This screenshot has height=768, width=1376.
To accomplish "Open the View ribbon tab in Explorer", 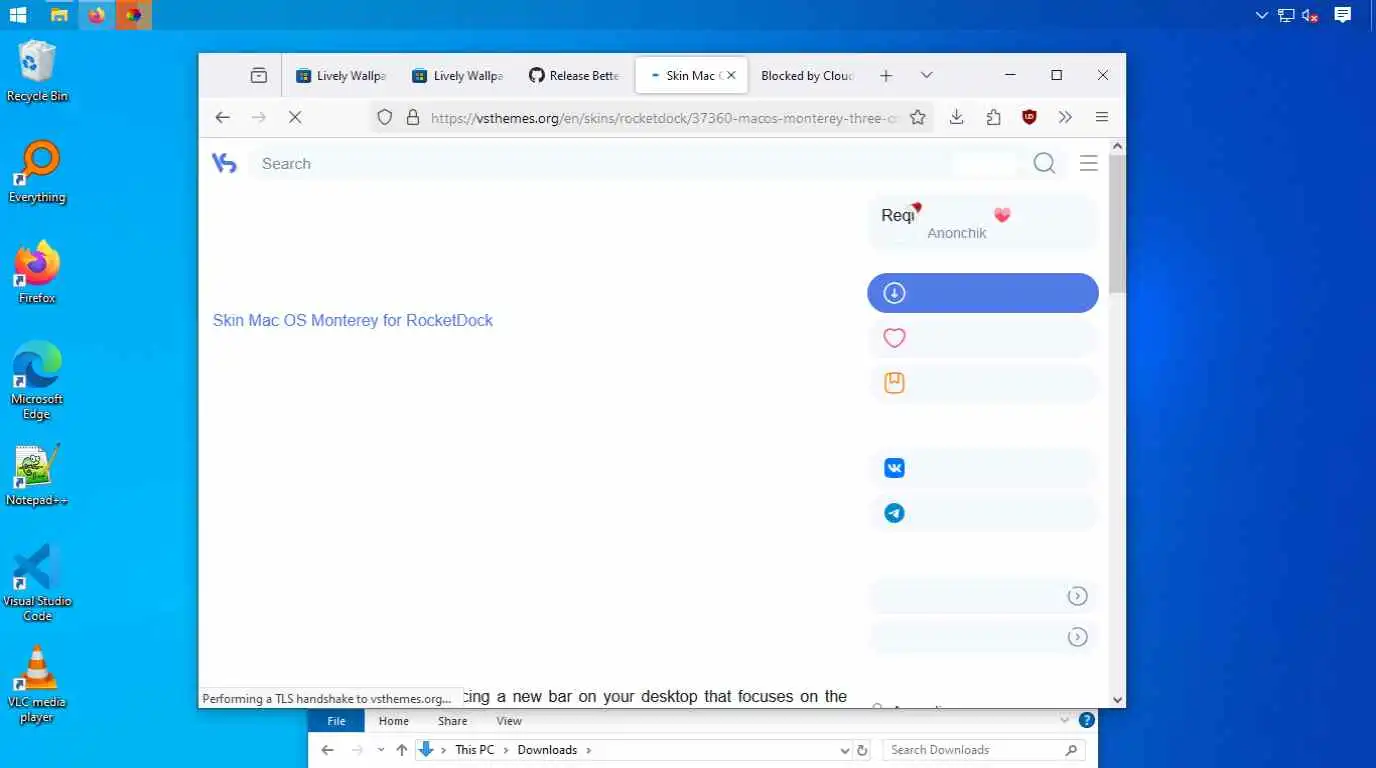I will pos(509,721).
